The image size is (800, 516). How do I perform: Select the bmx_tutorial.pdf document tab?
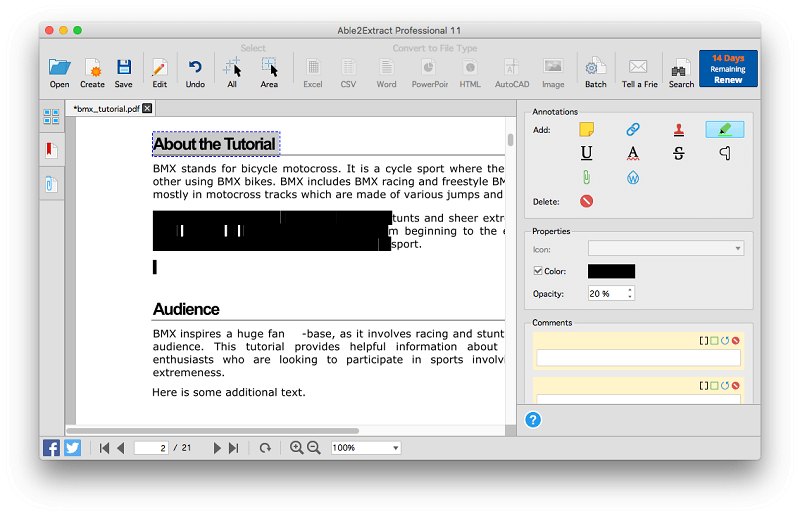pyautogui.click(x=106, y=109)
